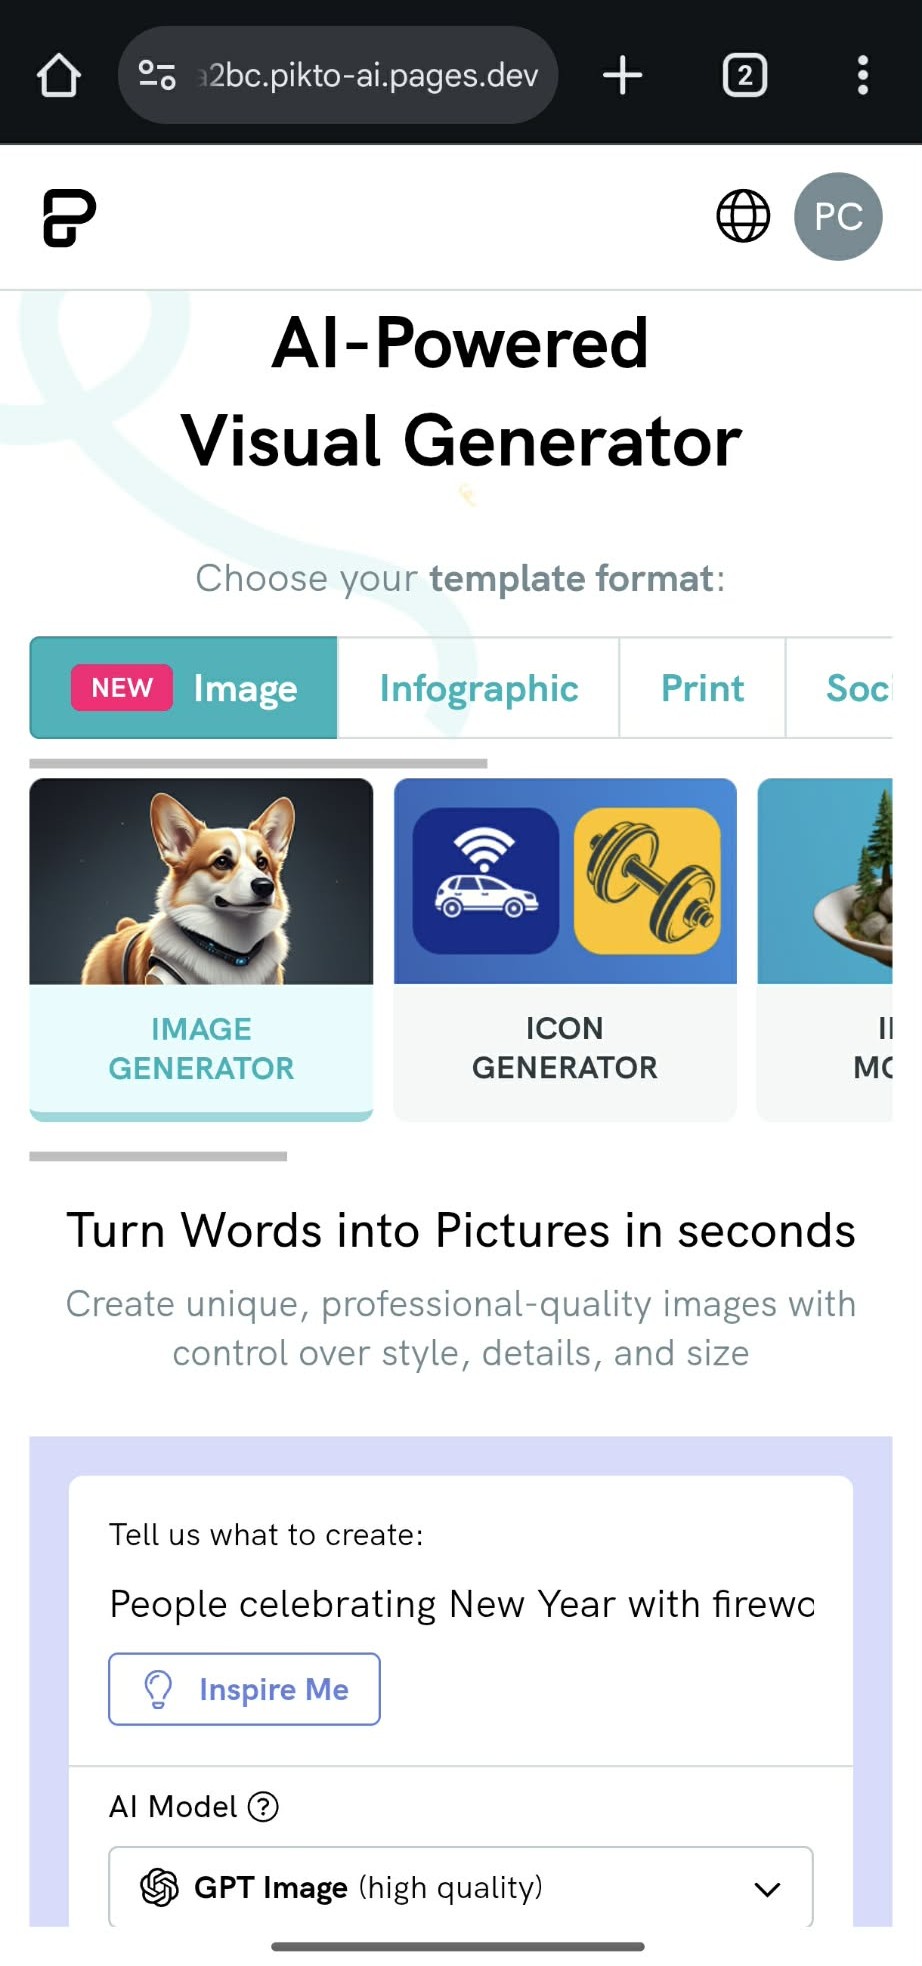Expand the GPT Image model dropdown
Image resolution: width=922 pixels, height=1966 pixels.
click(461, 1887)
